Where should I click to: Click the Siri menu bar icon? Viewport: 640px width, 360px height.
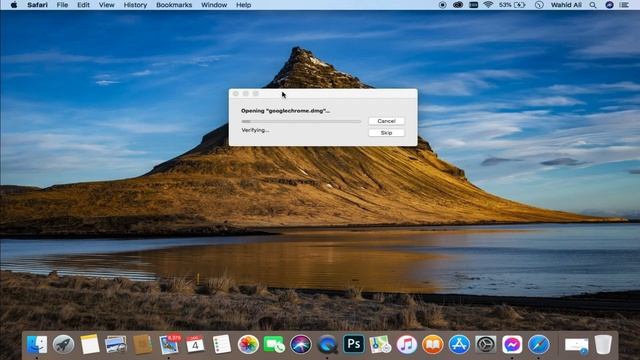(609, 5)
